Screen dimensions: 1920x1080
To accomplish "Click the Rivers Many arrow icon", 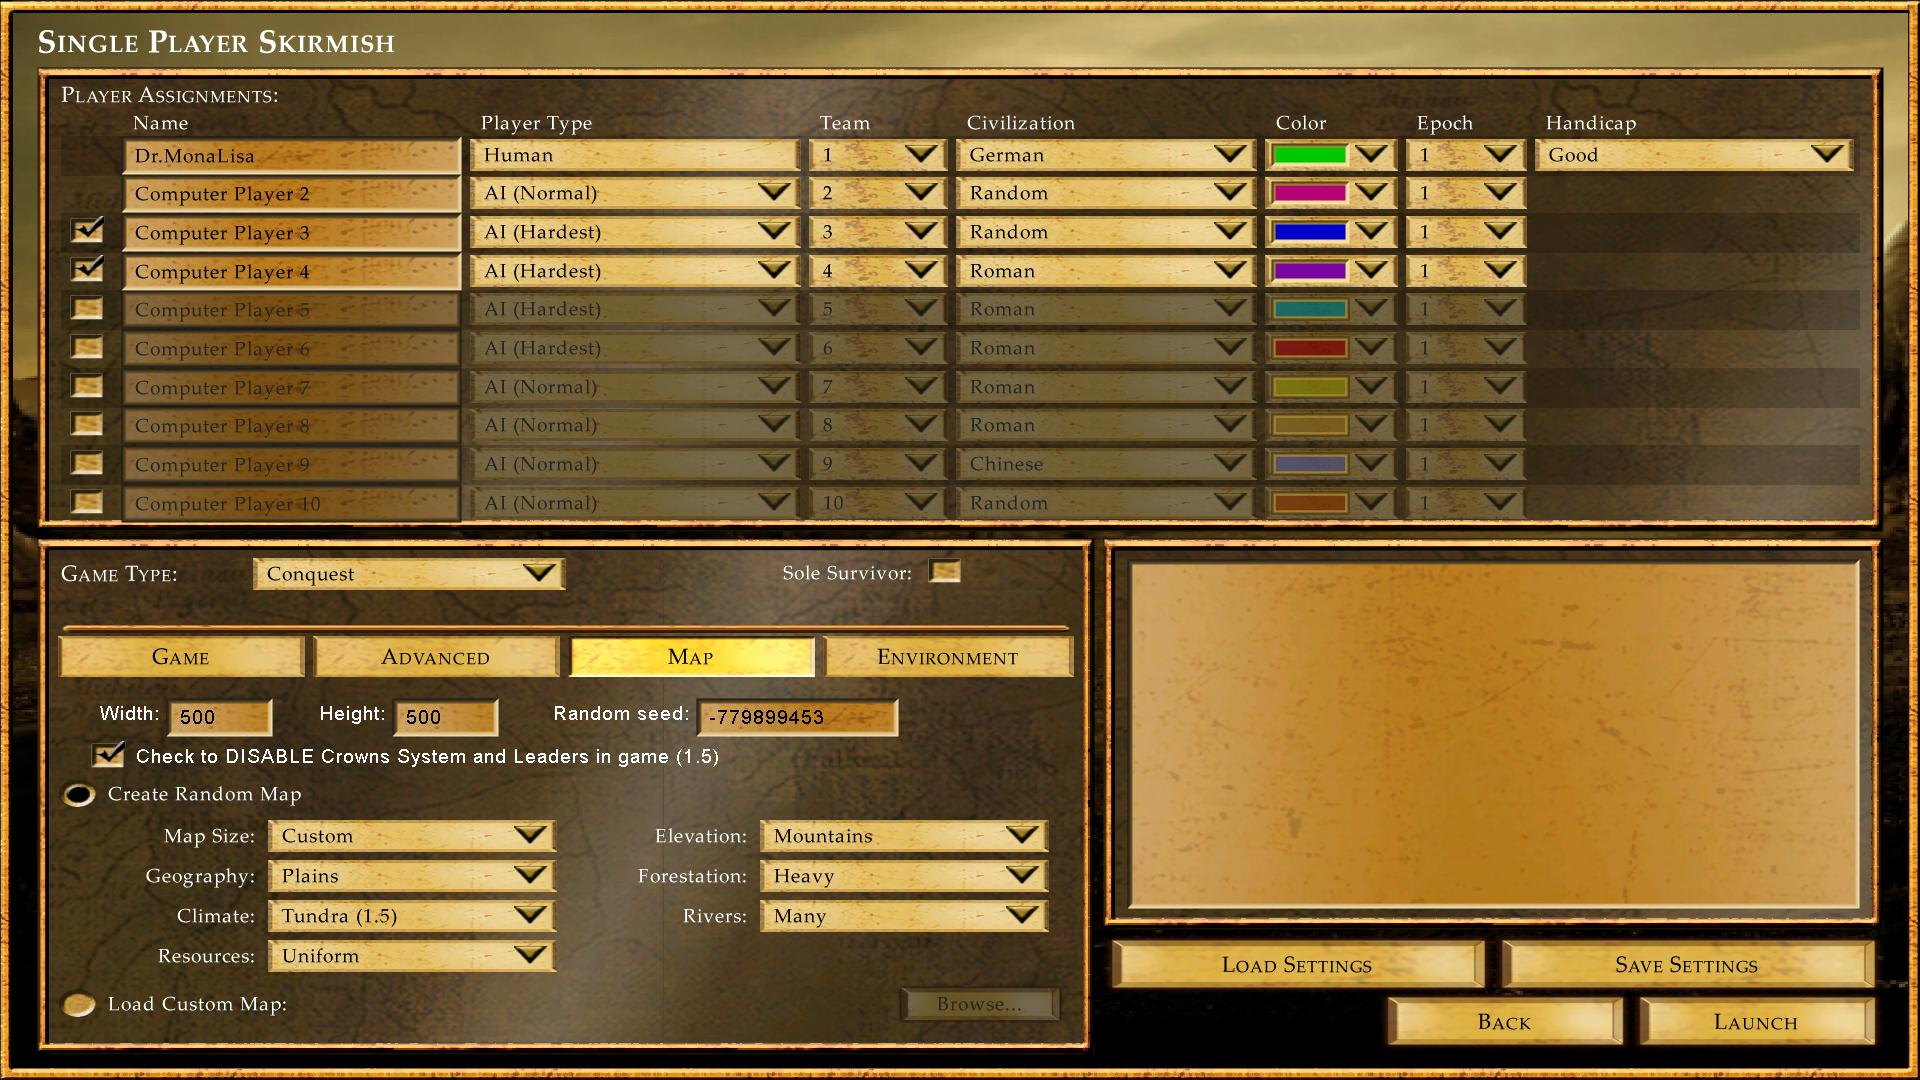I will [1021, 916].
